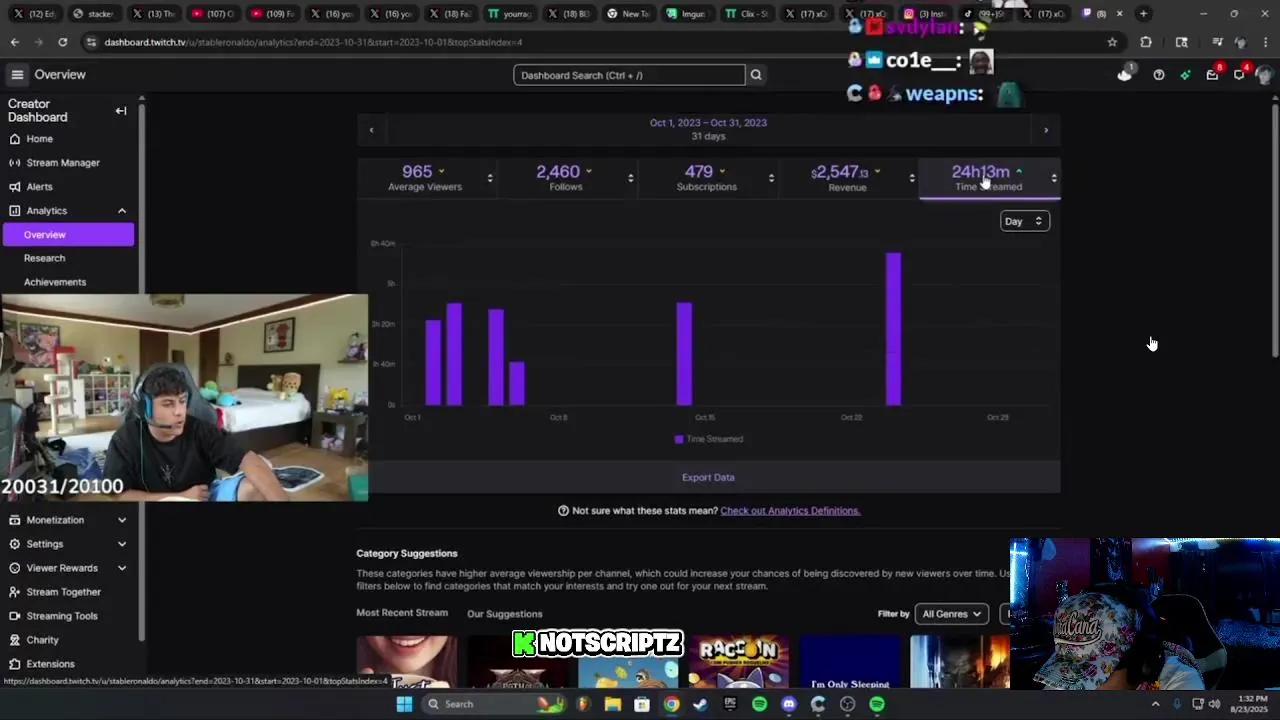
Task: Click the tallest chart bar near Oct 22
Action: click(x=893, y=329)
